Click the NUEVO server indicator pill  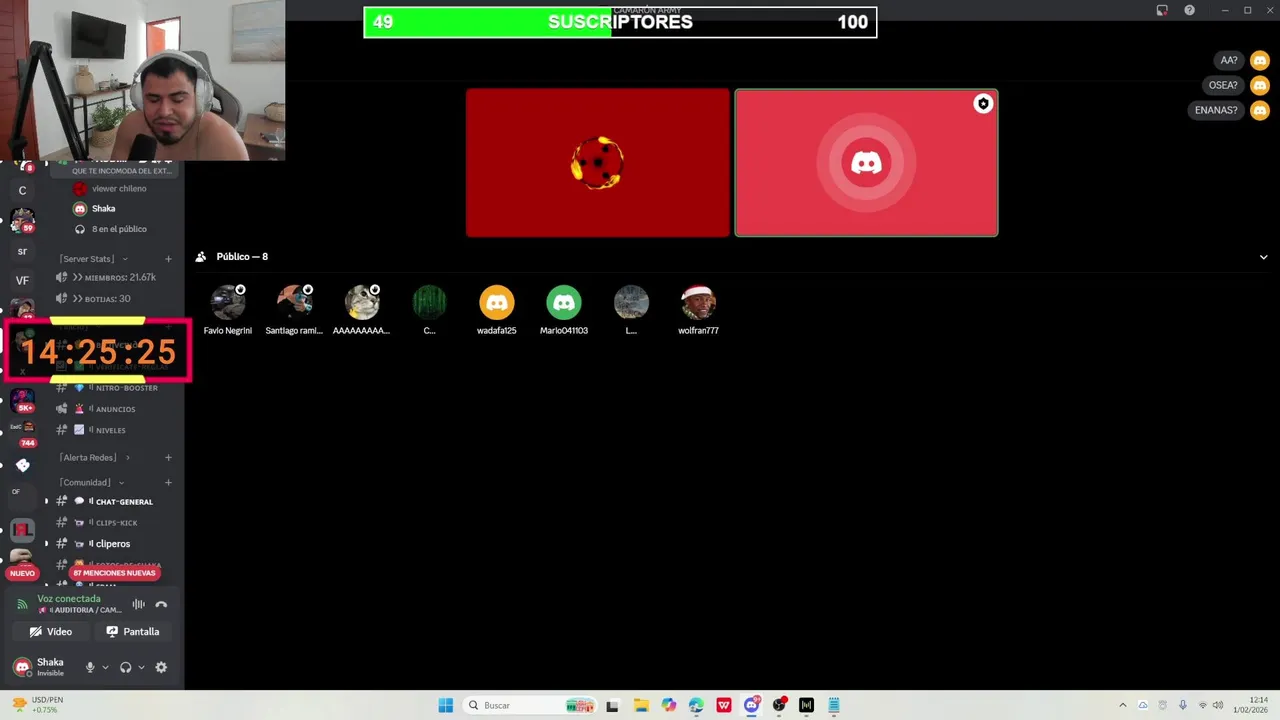tap(22, 573)
